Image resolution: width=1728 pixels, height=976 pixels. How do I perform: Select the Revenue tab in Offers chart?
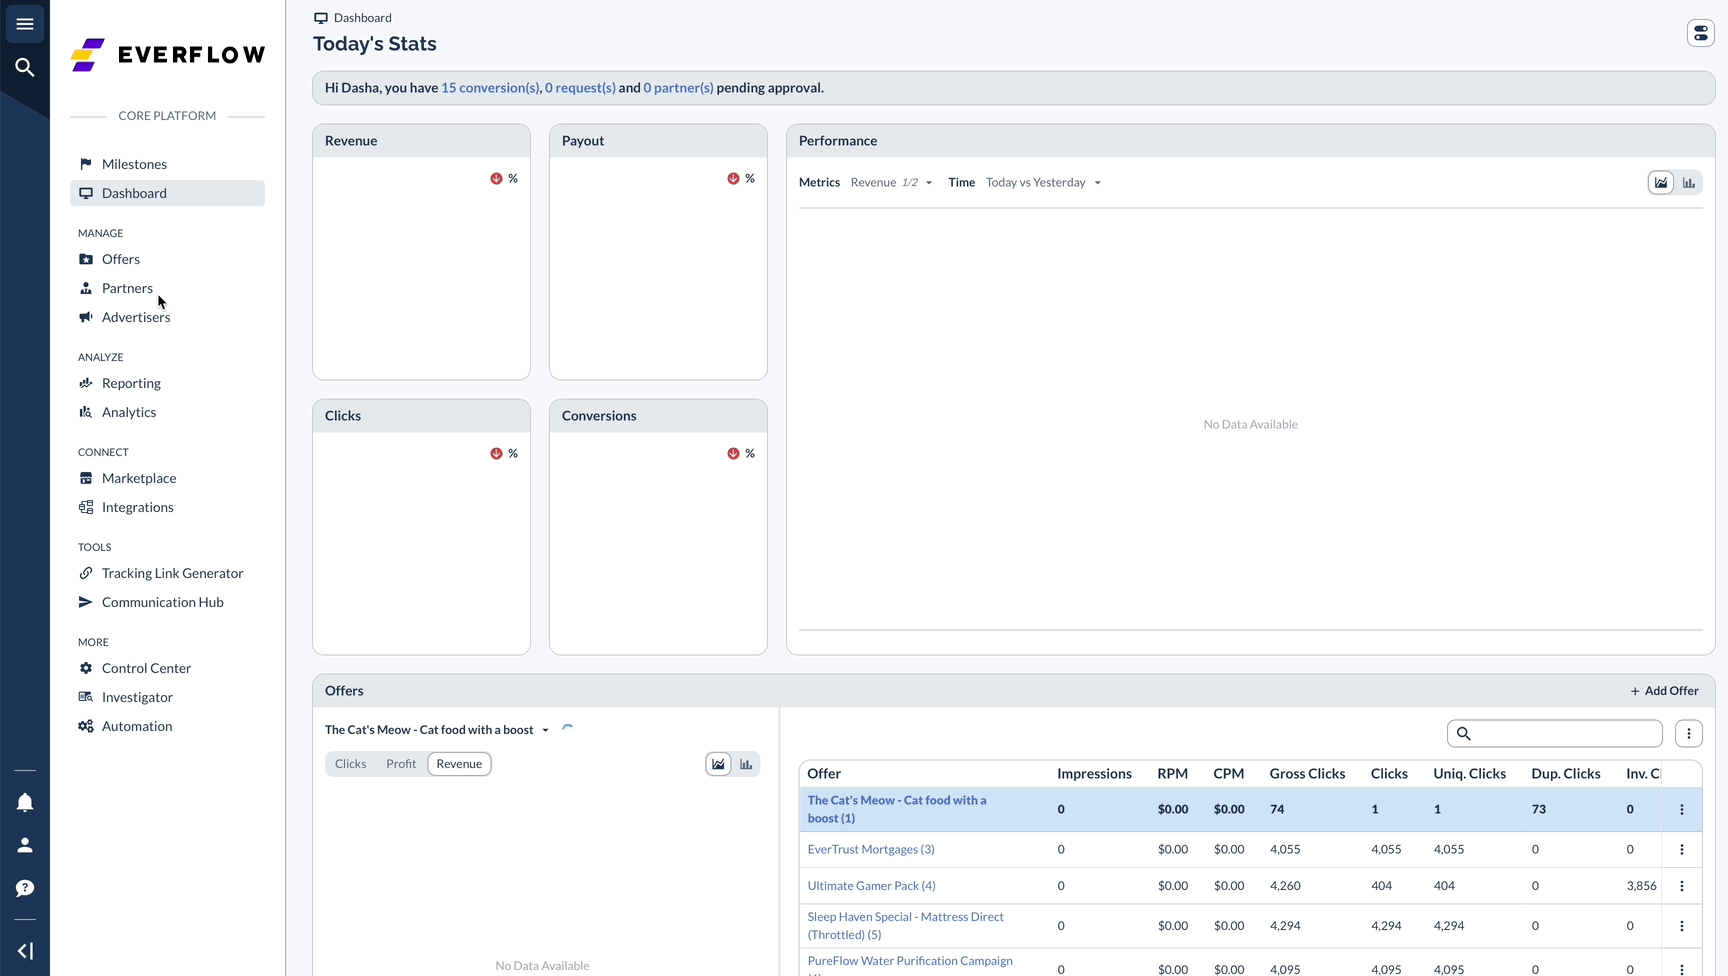point(459,764)
